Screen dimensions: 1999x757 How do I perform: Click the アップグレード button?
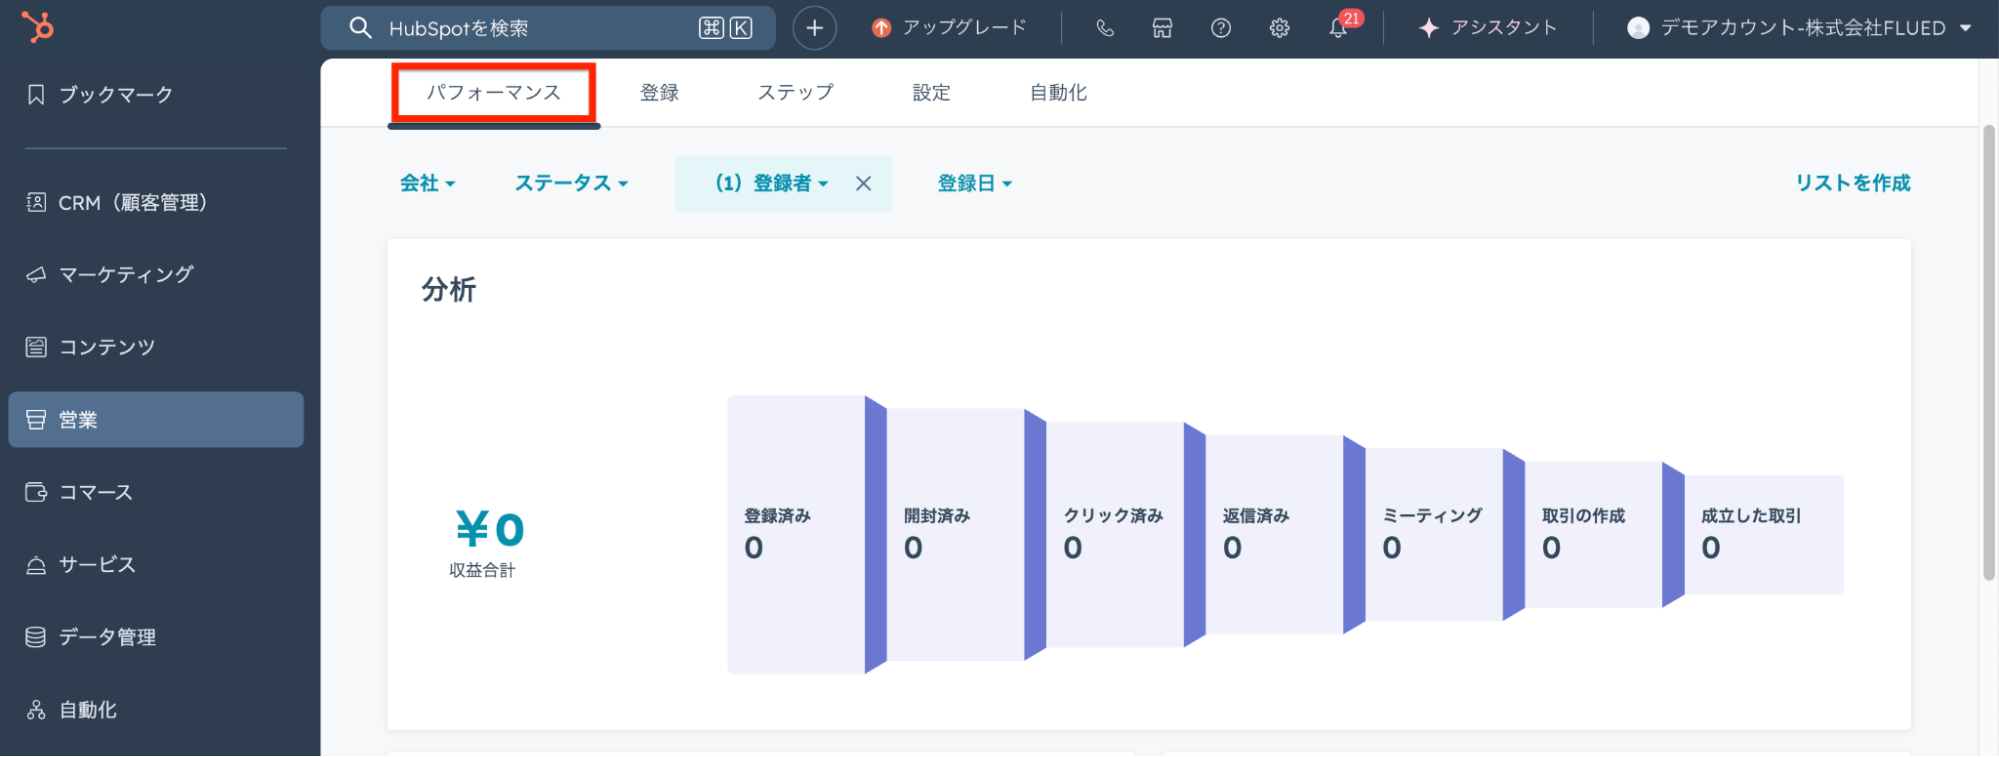[949, 28]
